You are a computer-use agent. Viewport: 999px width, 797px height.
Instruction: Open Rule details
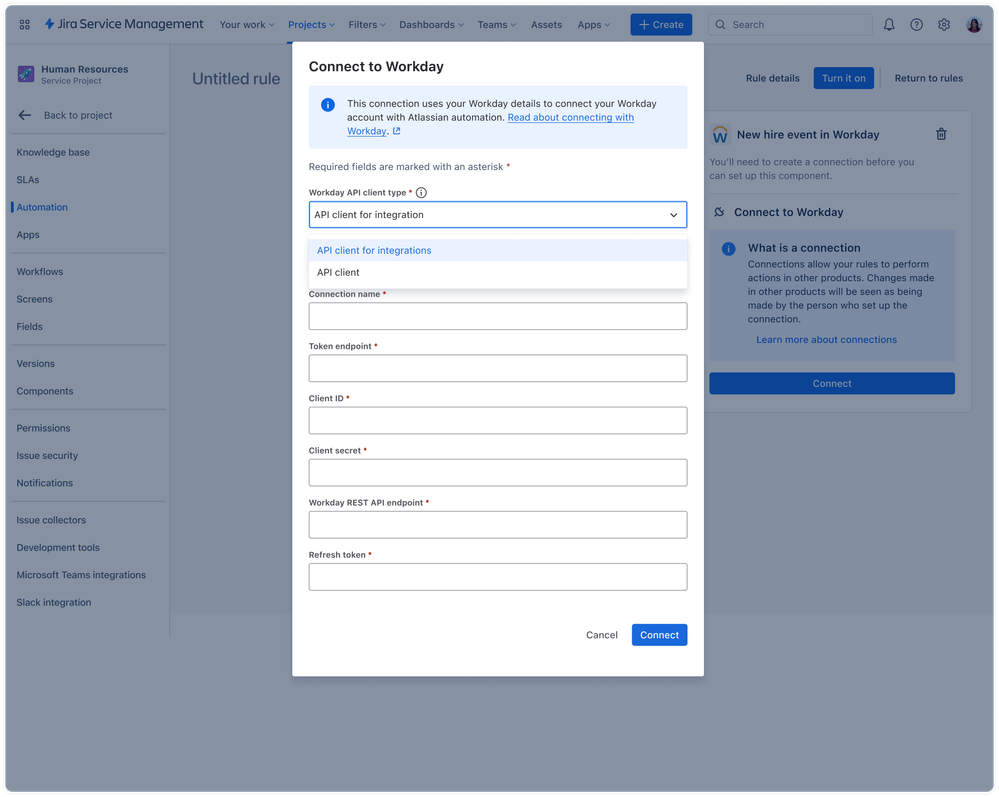(x=772, y=78)
